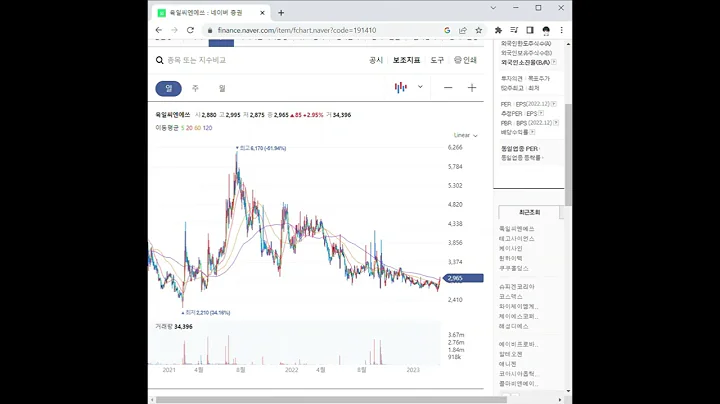Viewport: 720px width, 404px height.
Task: Click the 동일업종 등락률 link
Action: point(521,158)
